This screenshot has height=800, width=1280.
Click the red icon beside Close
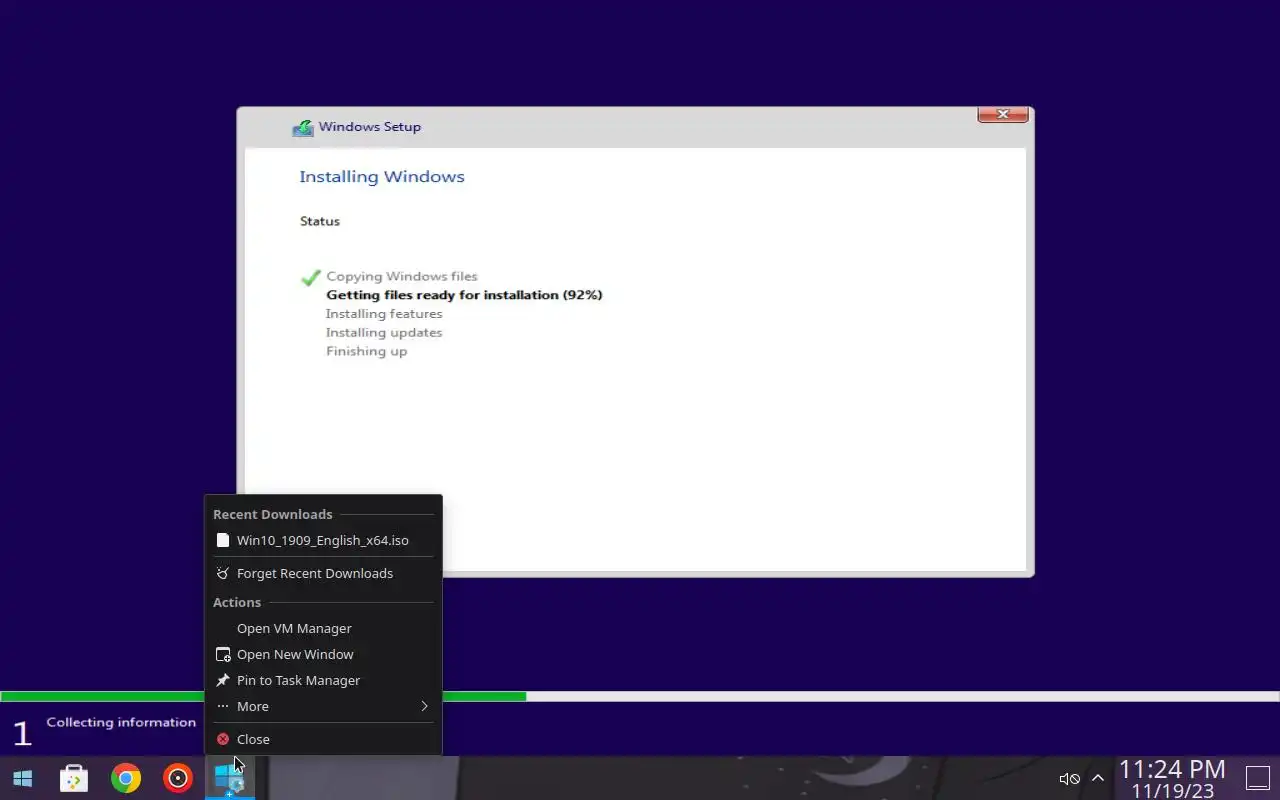[223, 739]
